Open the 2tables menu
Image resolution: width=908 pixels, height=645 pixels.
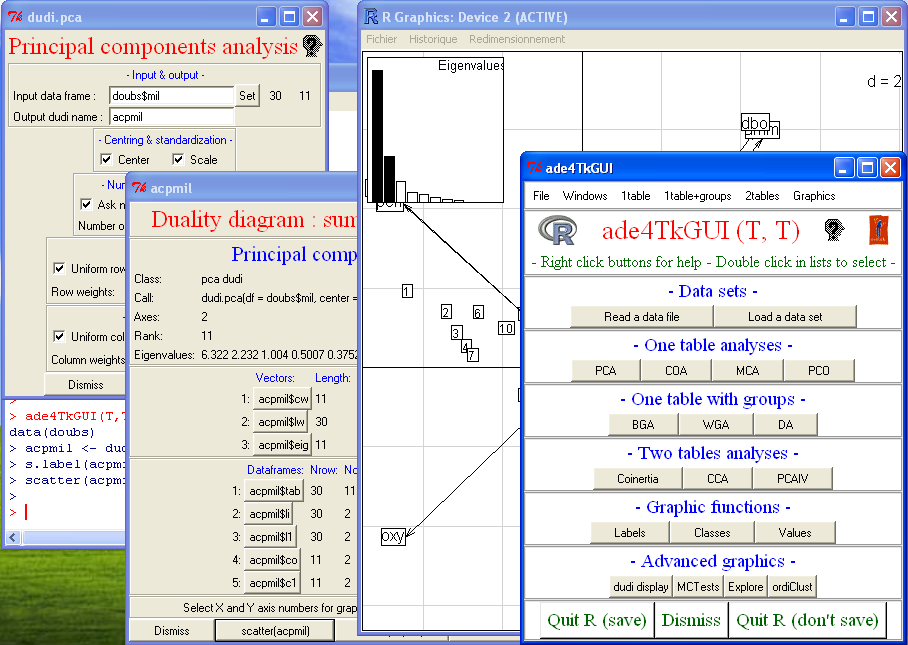tap(762, 196)
